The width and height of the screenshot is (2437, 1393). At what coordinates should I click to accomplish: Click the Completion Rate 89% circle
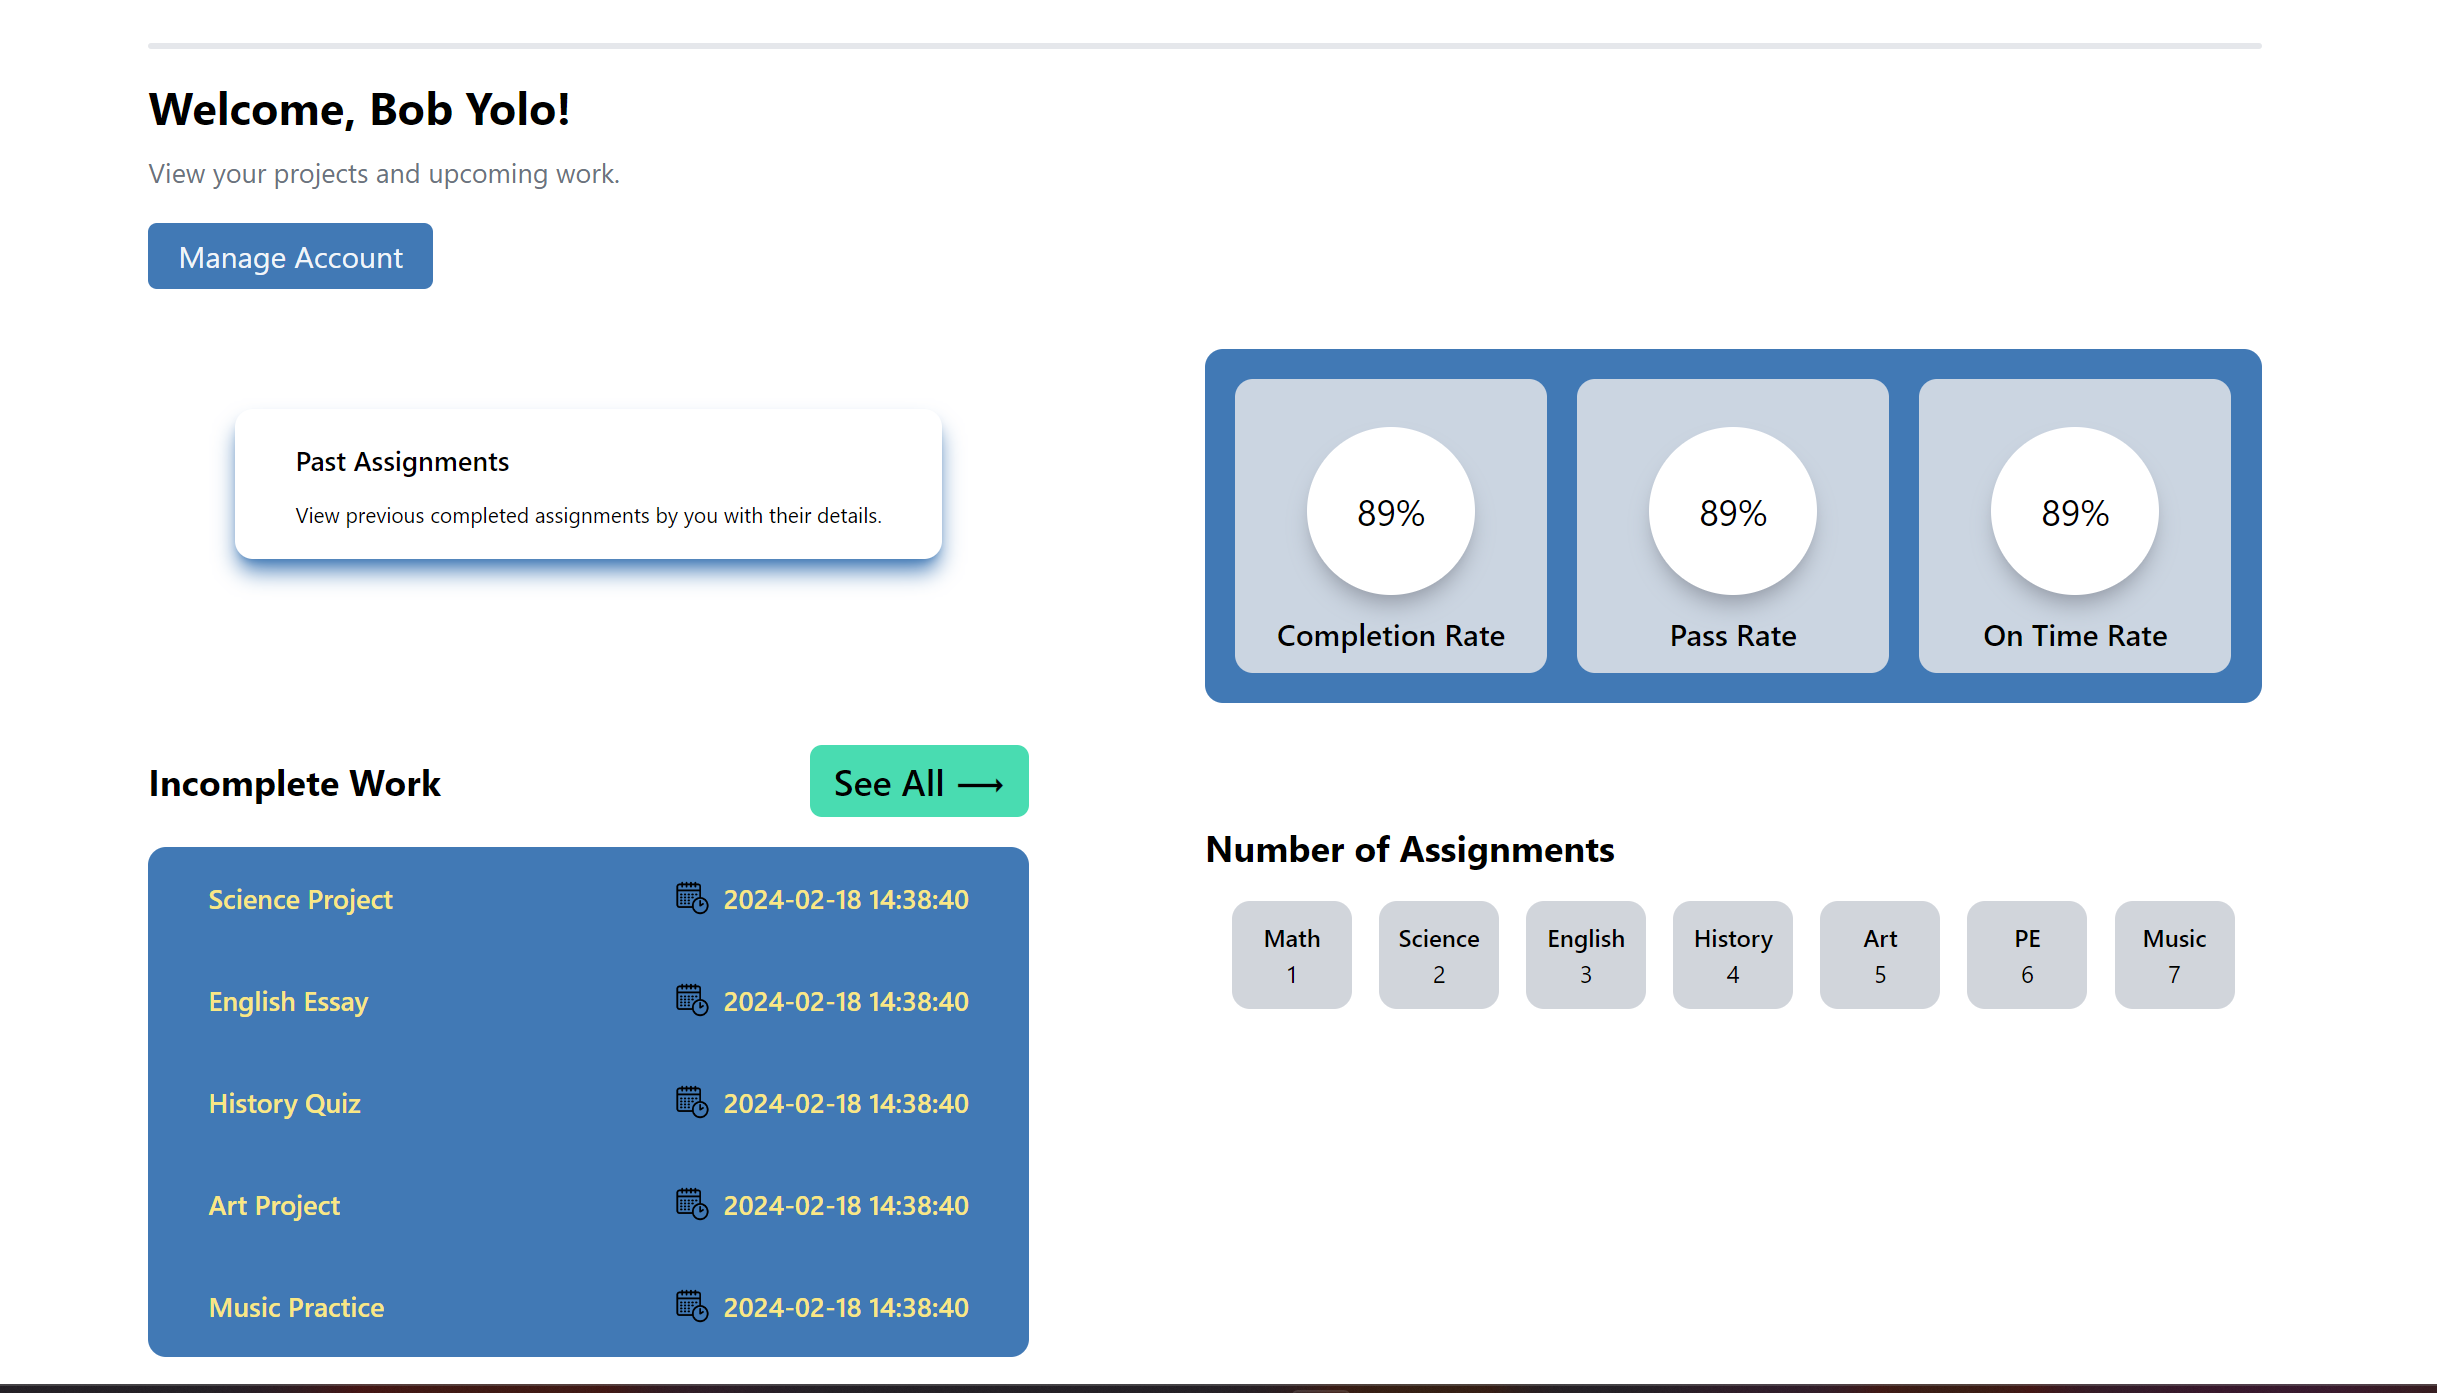(x=1390, y=512)
